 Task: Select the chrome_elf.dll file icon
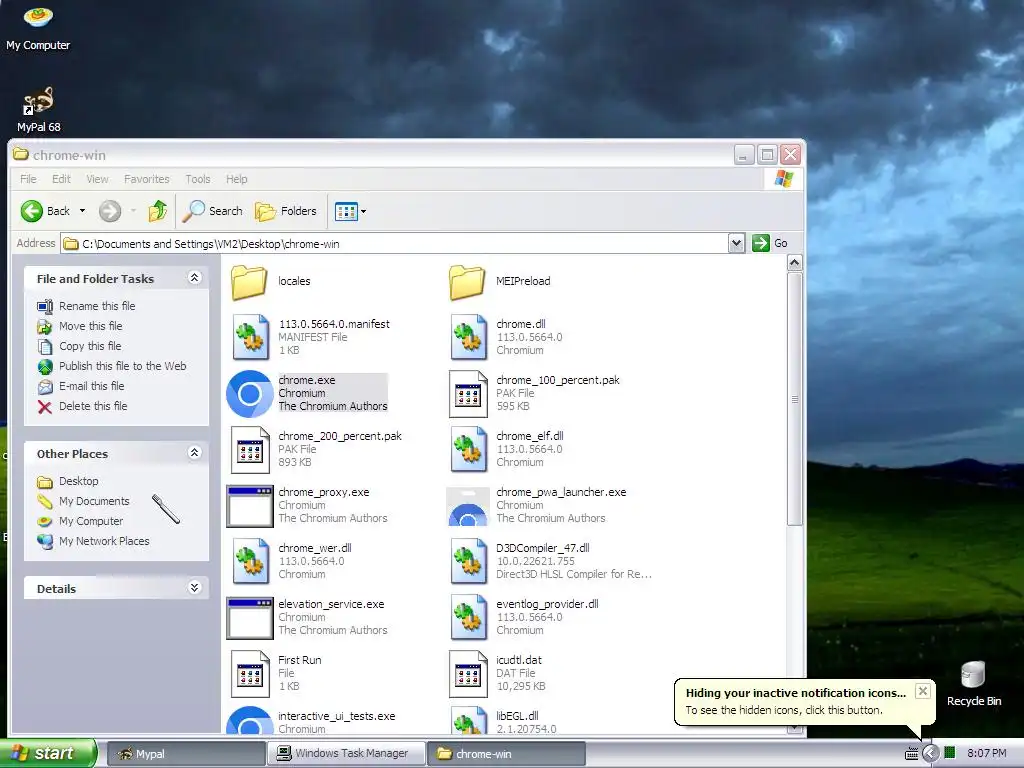(468, 449)
